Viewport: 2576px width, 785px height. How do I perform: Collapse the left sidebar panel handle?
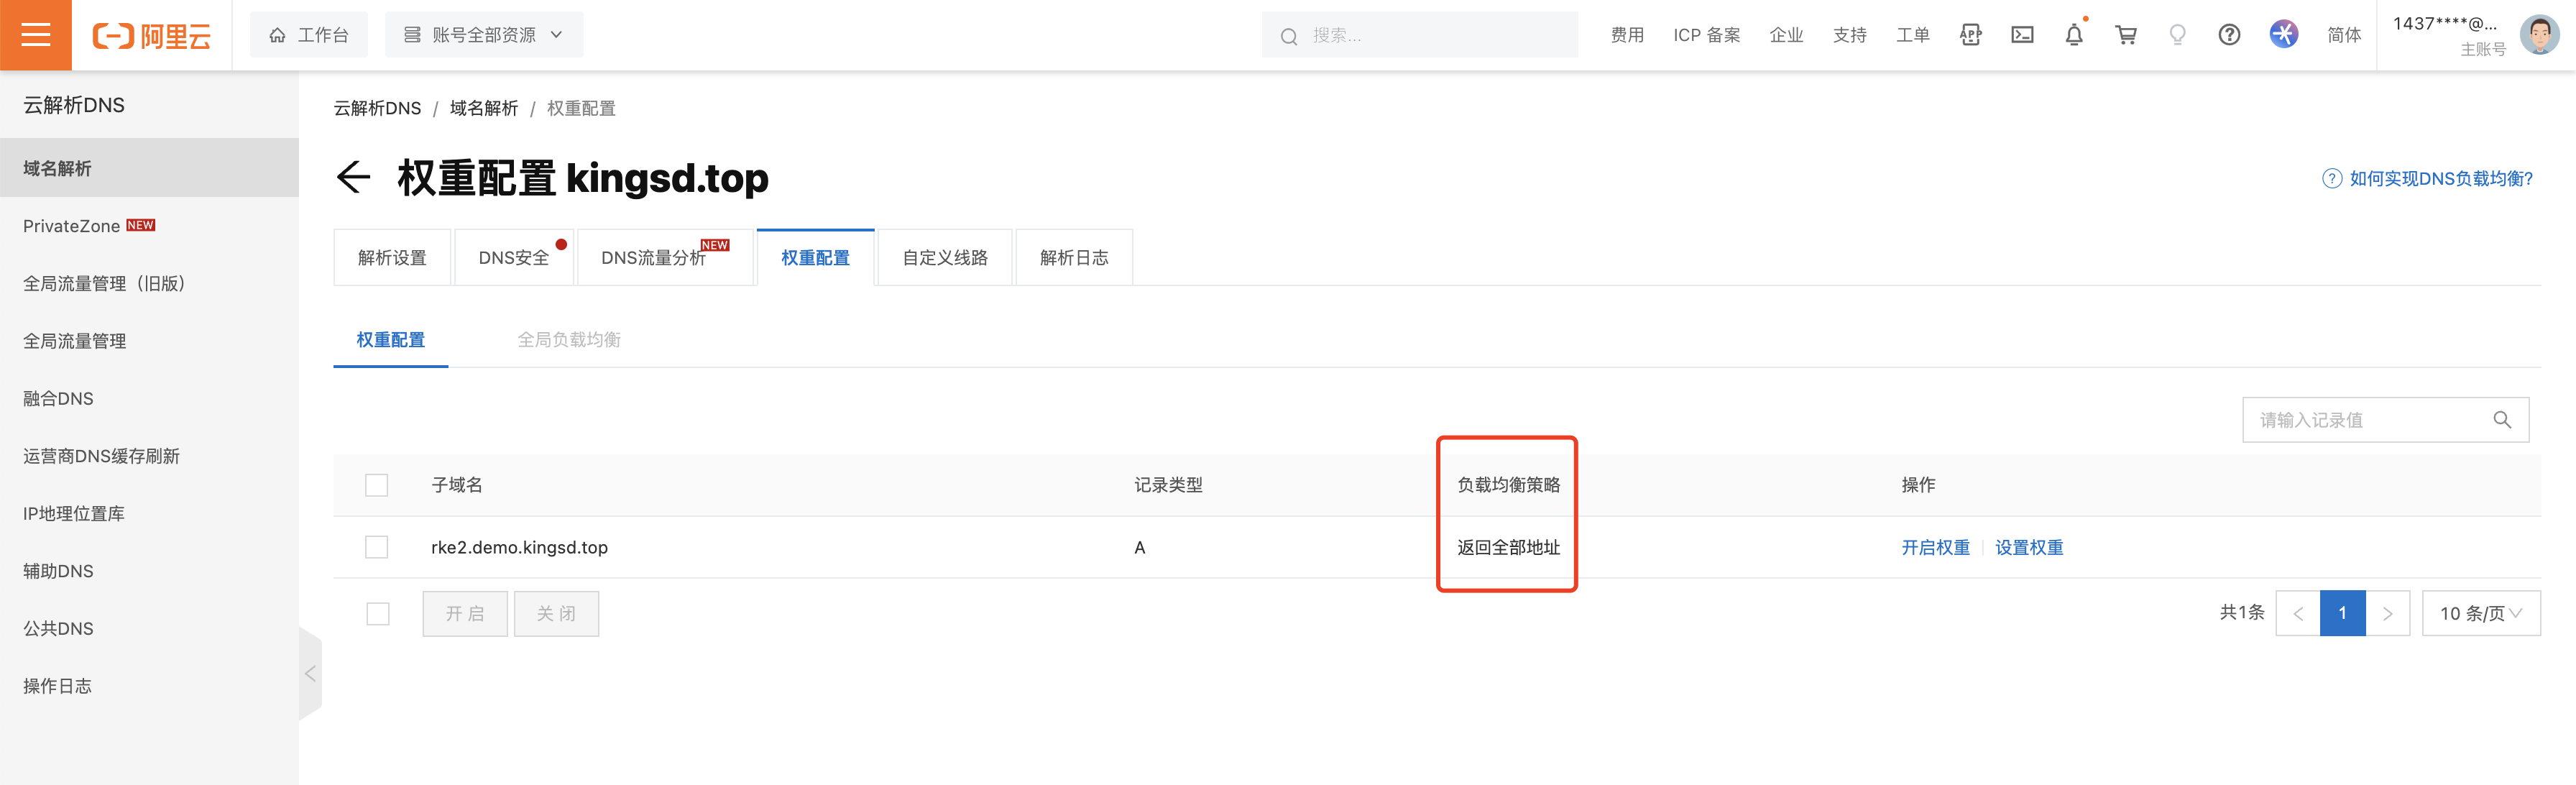pos(310,673)
